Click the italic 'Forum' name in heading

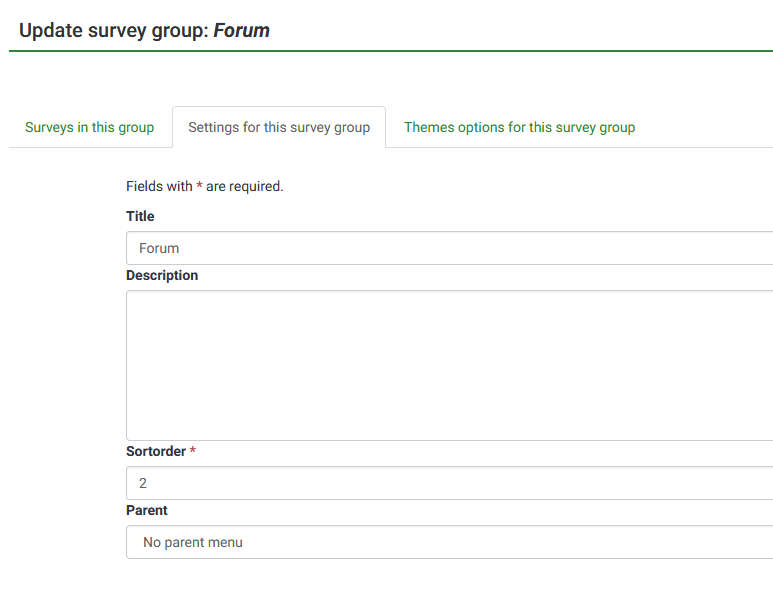tap(242, 30)
